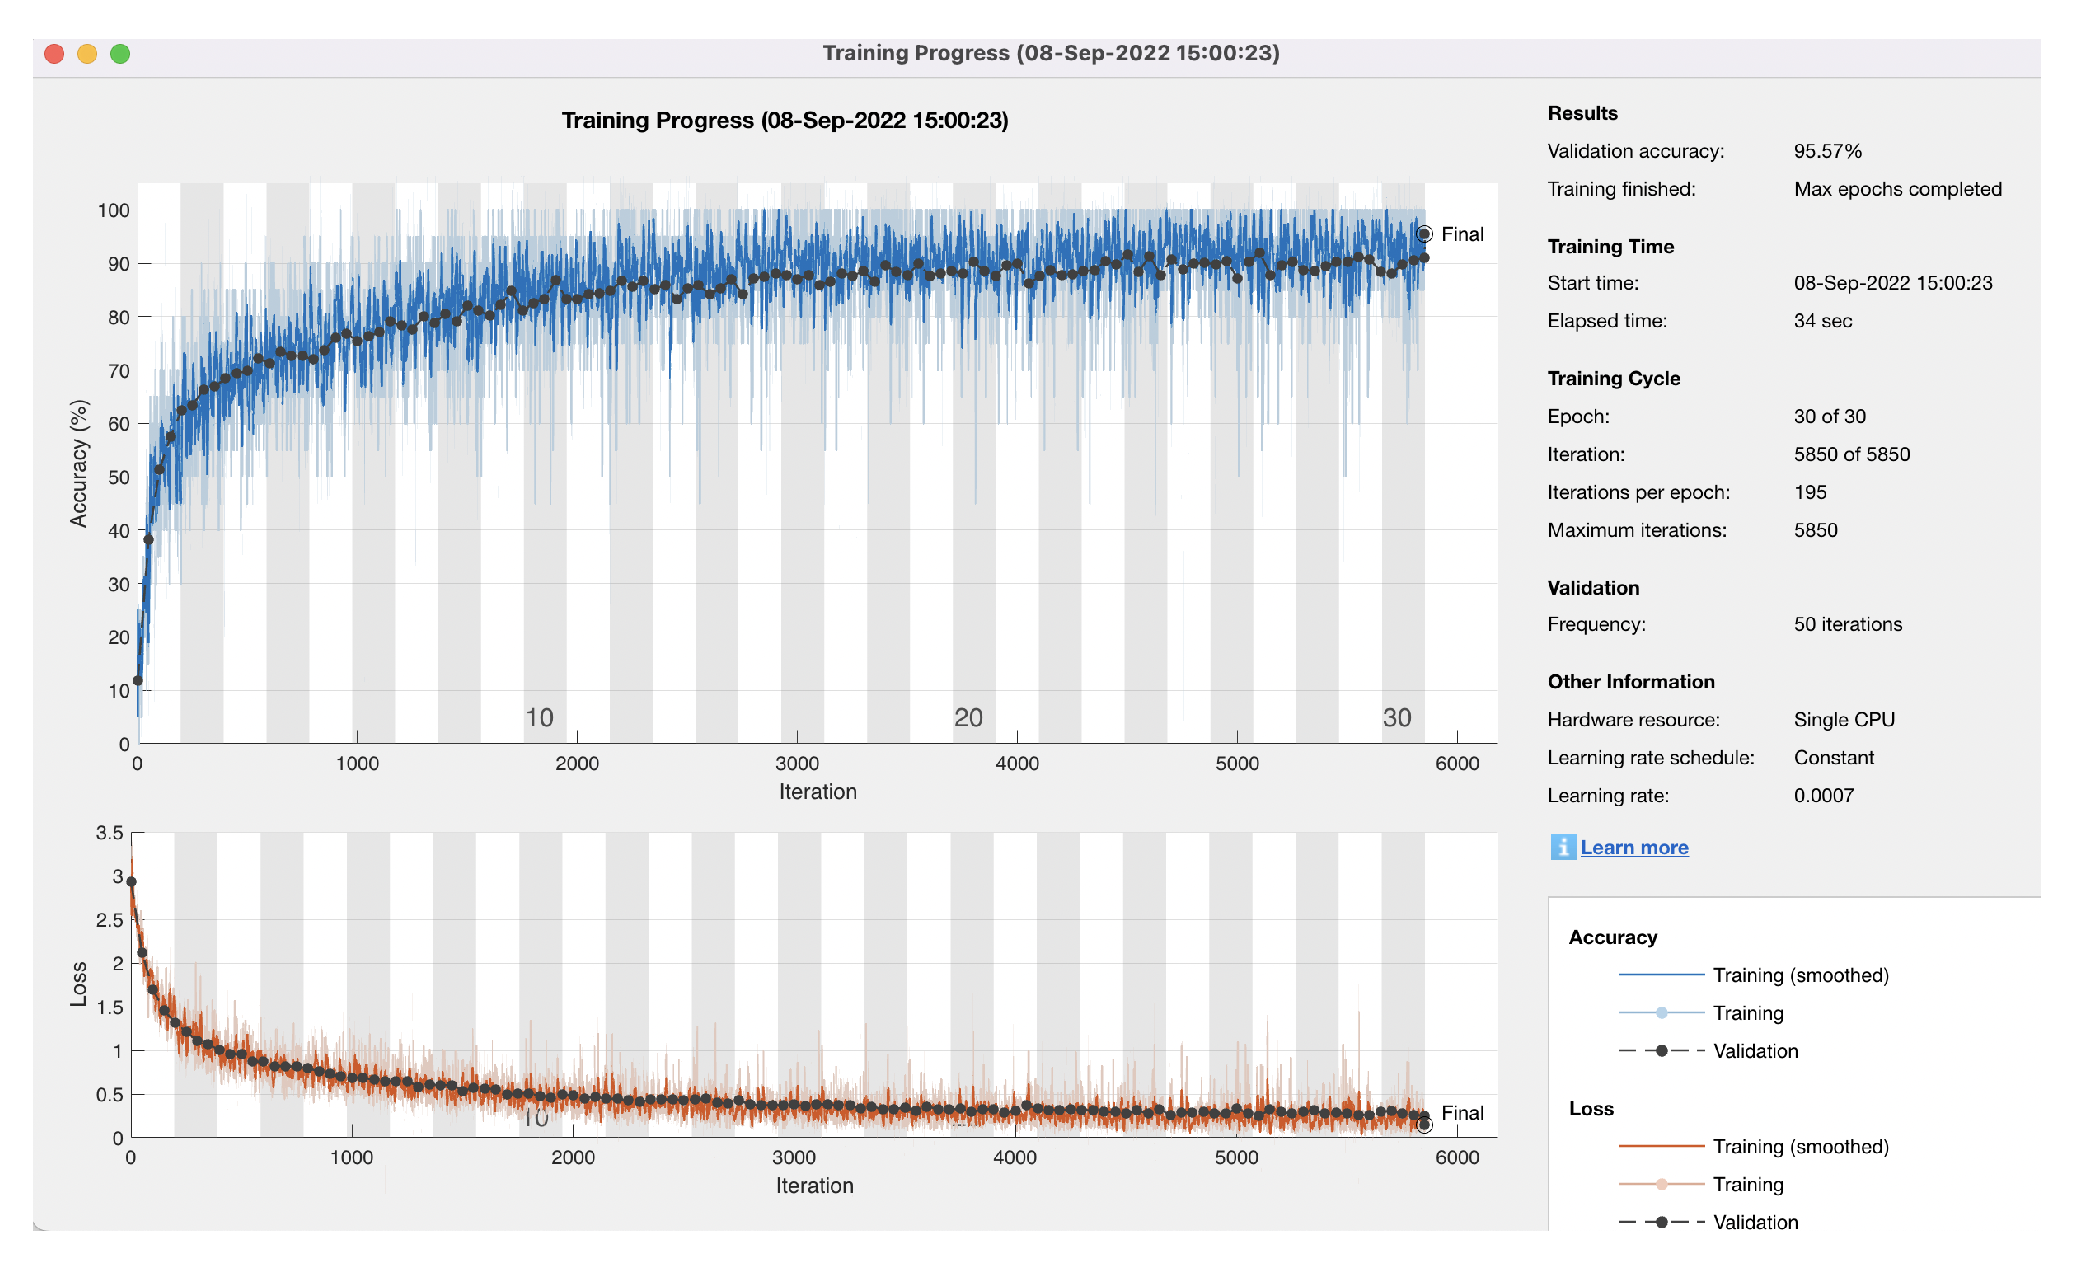Click the light blue Accuracy Training legend entry
This screenshot has width=2082, height=1276.
[x=1661, y=1013]
